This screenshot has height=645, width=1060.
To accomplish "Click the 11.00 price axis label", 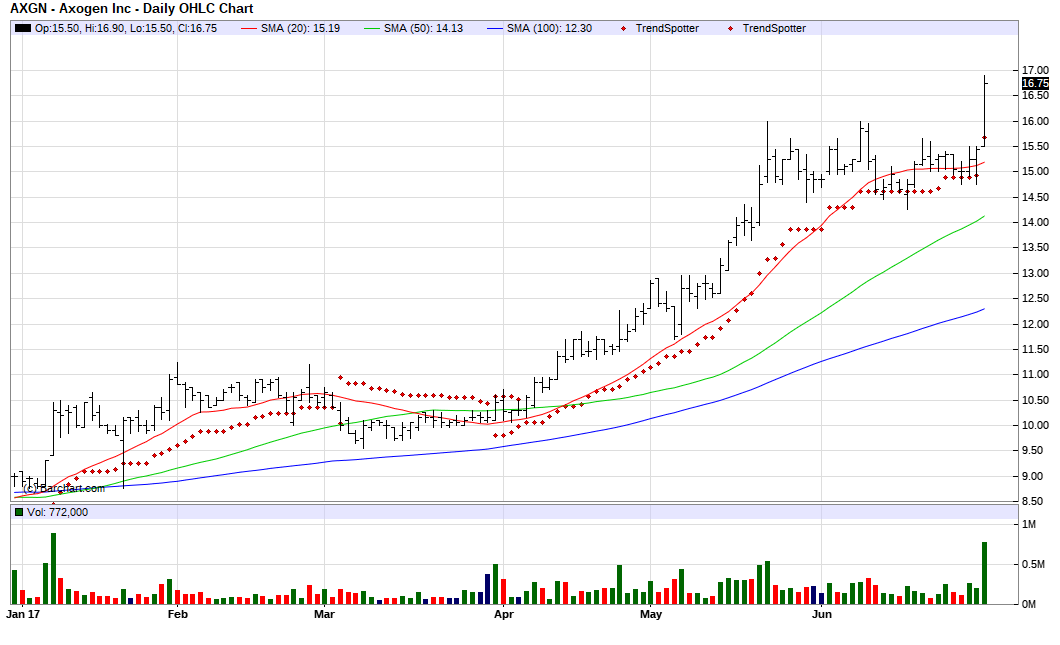I will click(x=1035, y=375).
